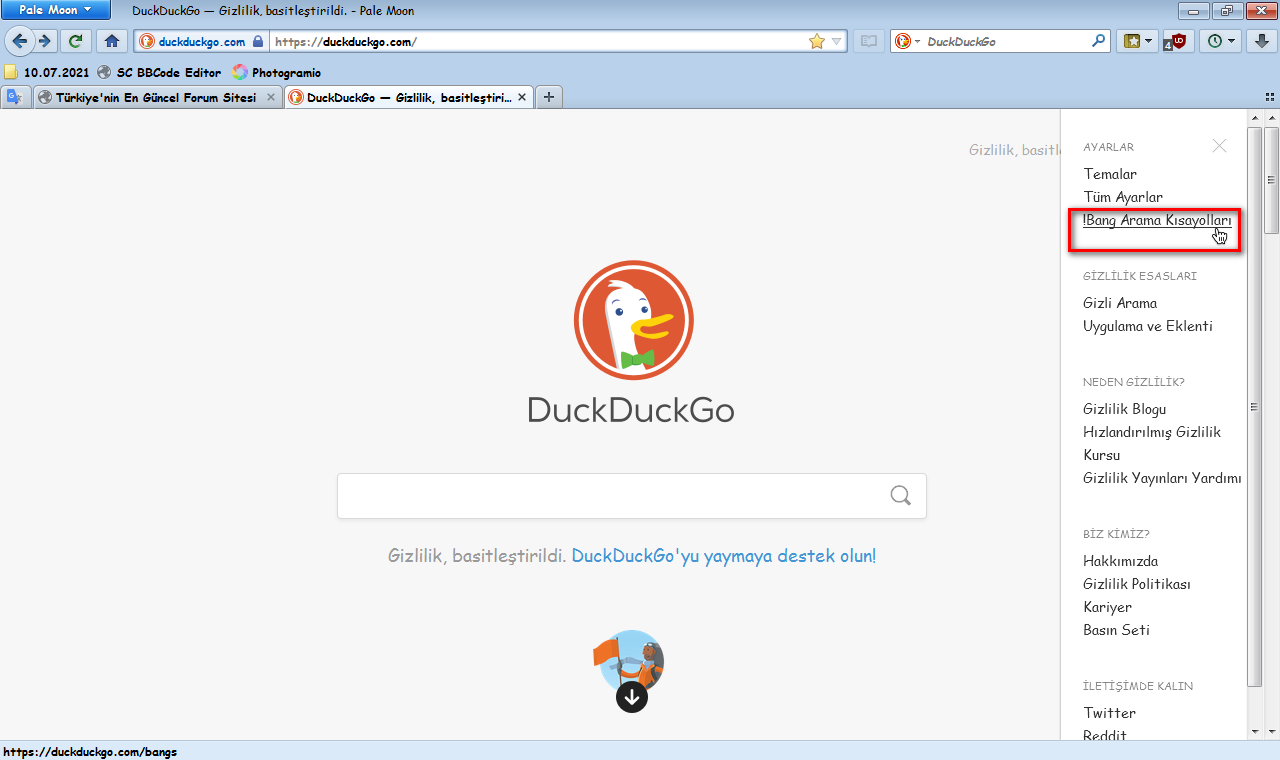Open the tab groups grid icon

pyautogui.click(x=1270, y=97)
